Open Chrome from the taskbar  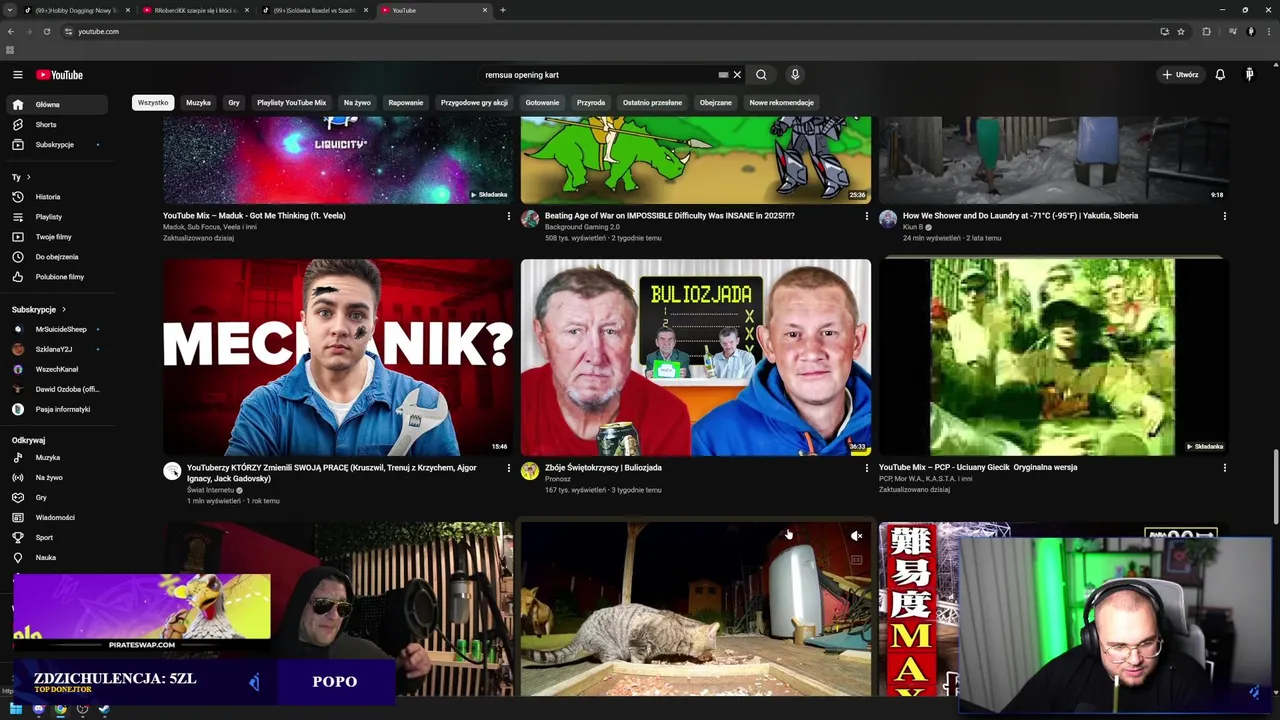pyautogui.click(x=60, y=709)
